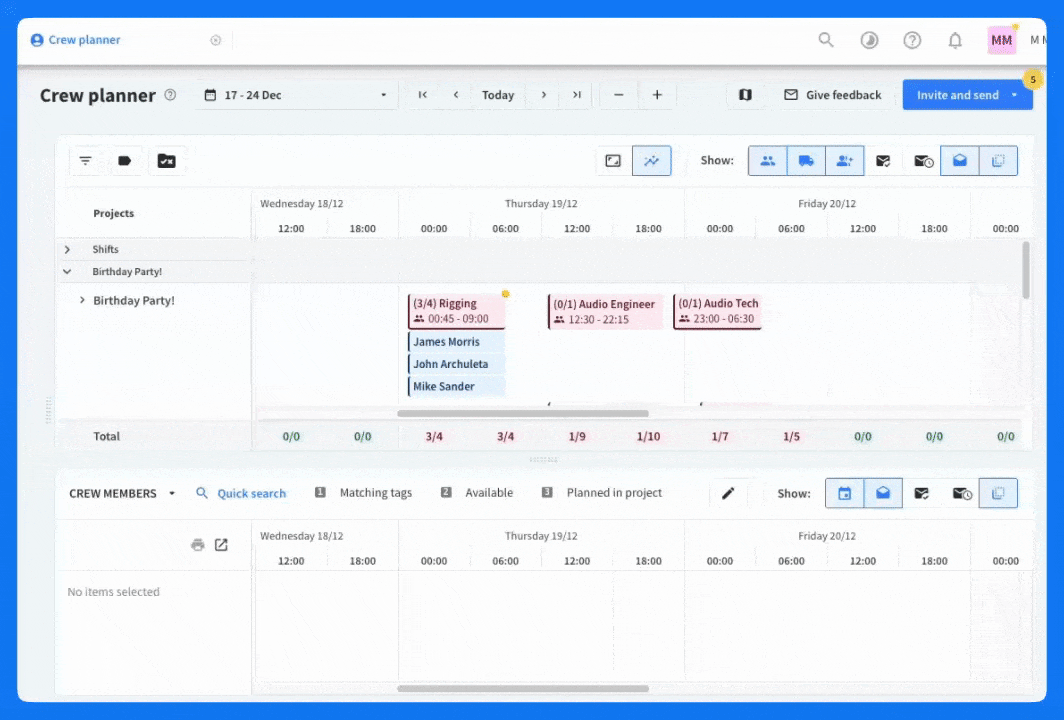1064x720 pixels.
Task: Open the search magnifier in top bar
Action: [826, 40]
